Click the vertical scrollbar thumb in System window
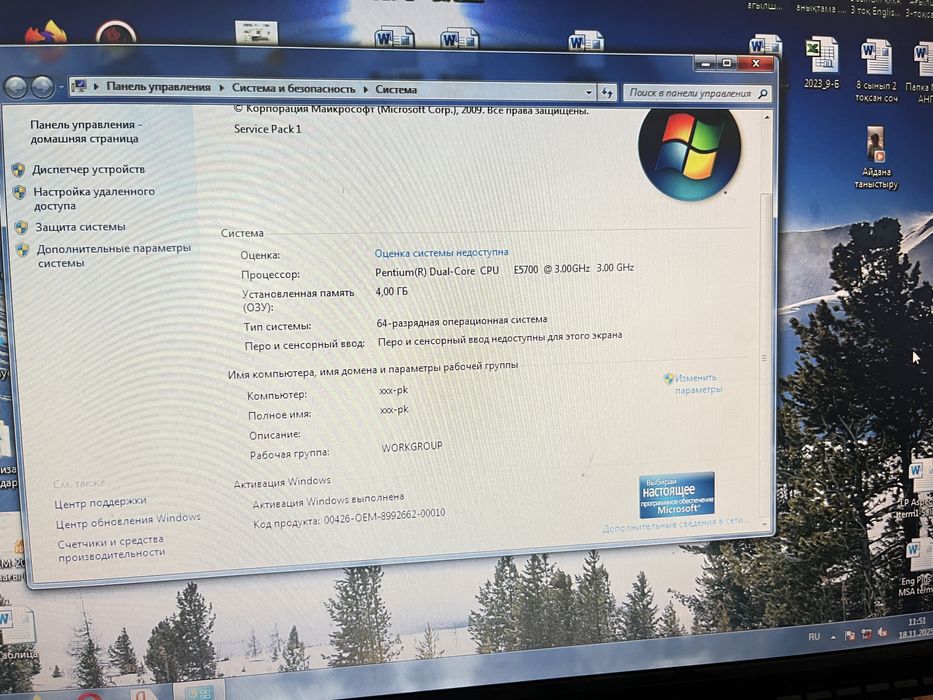The image size is (933, 700). 766,357
